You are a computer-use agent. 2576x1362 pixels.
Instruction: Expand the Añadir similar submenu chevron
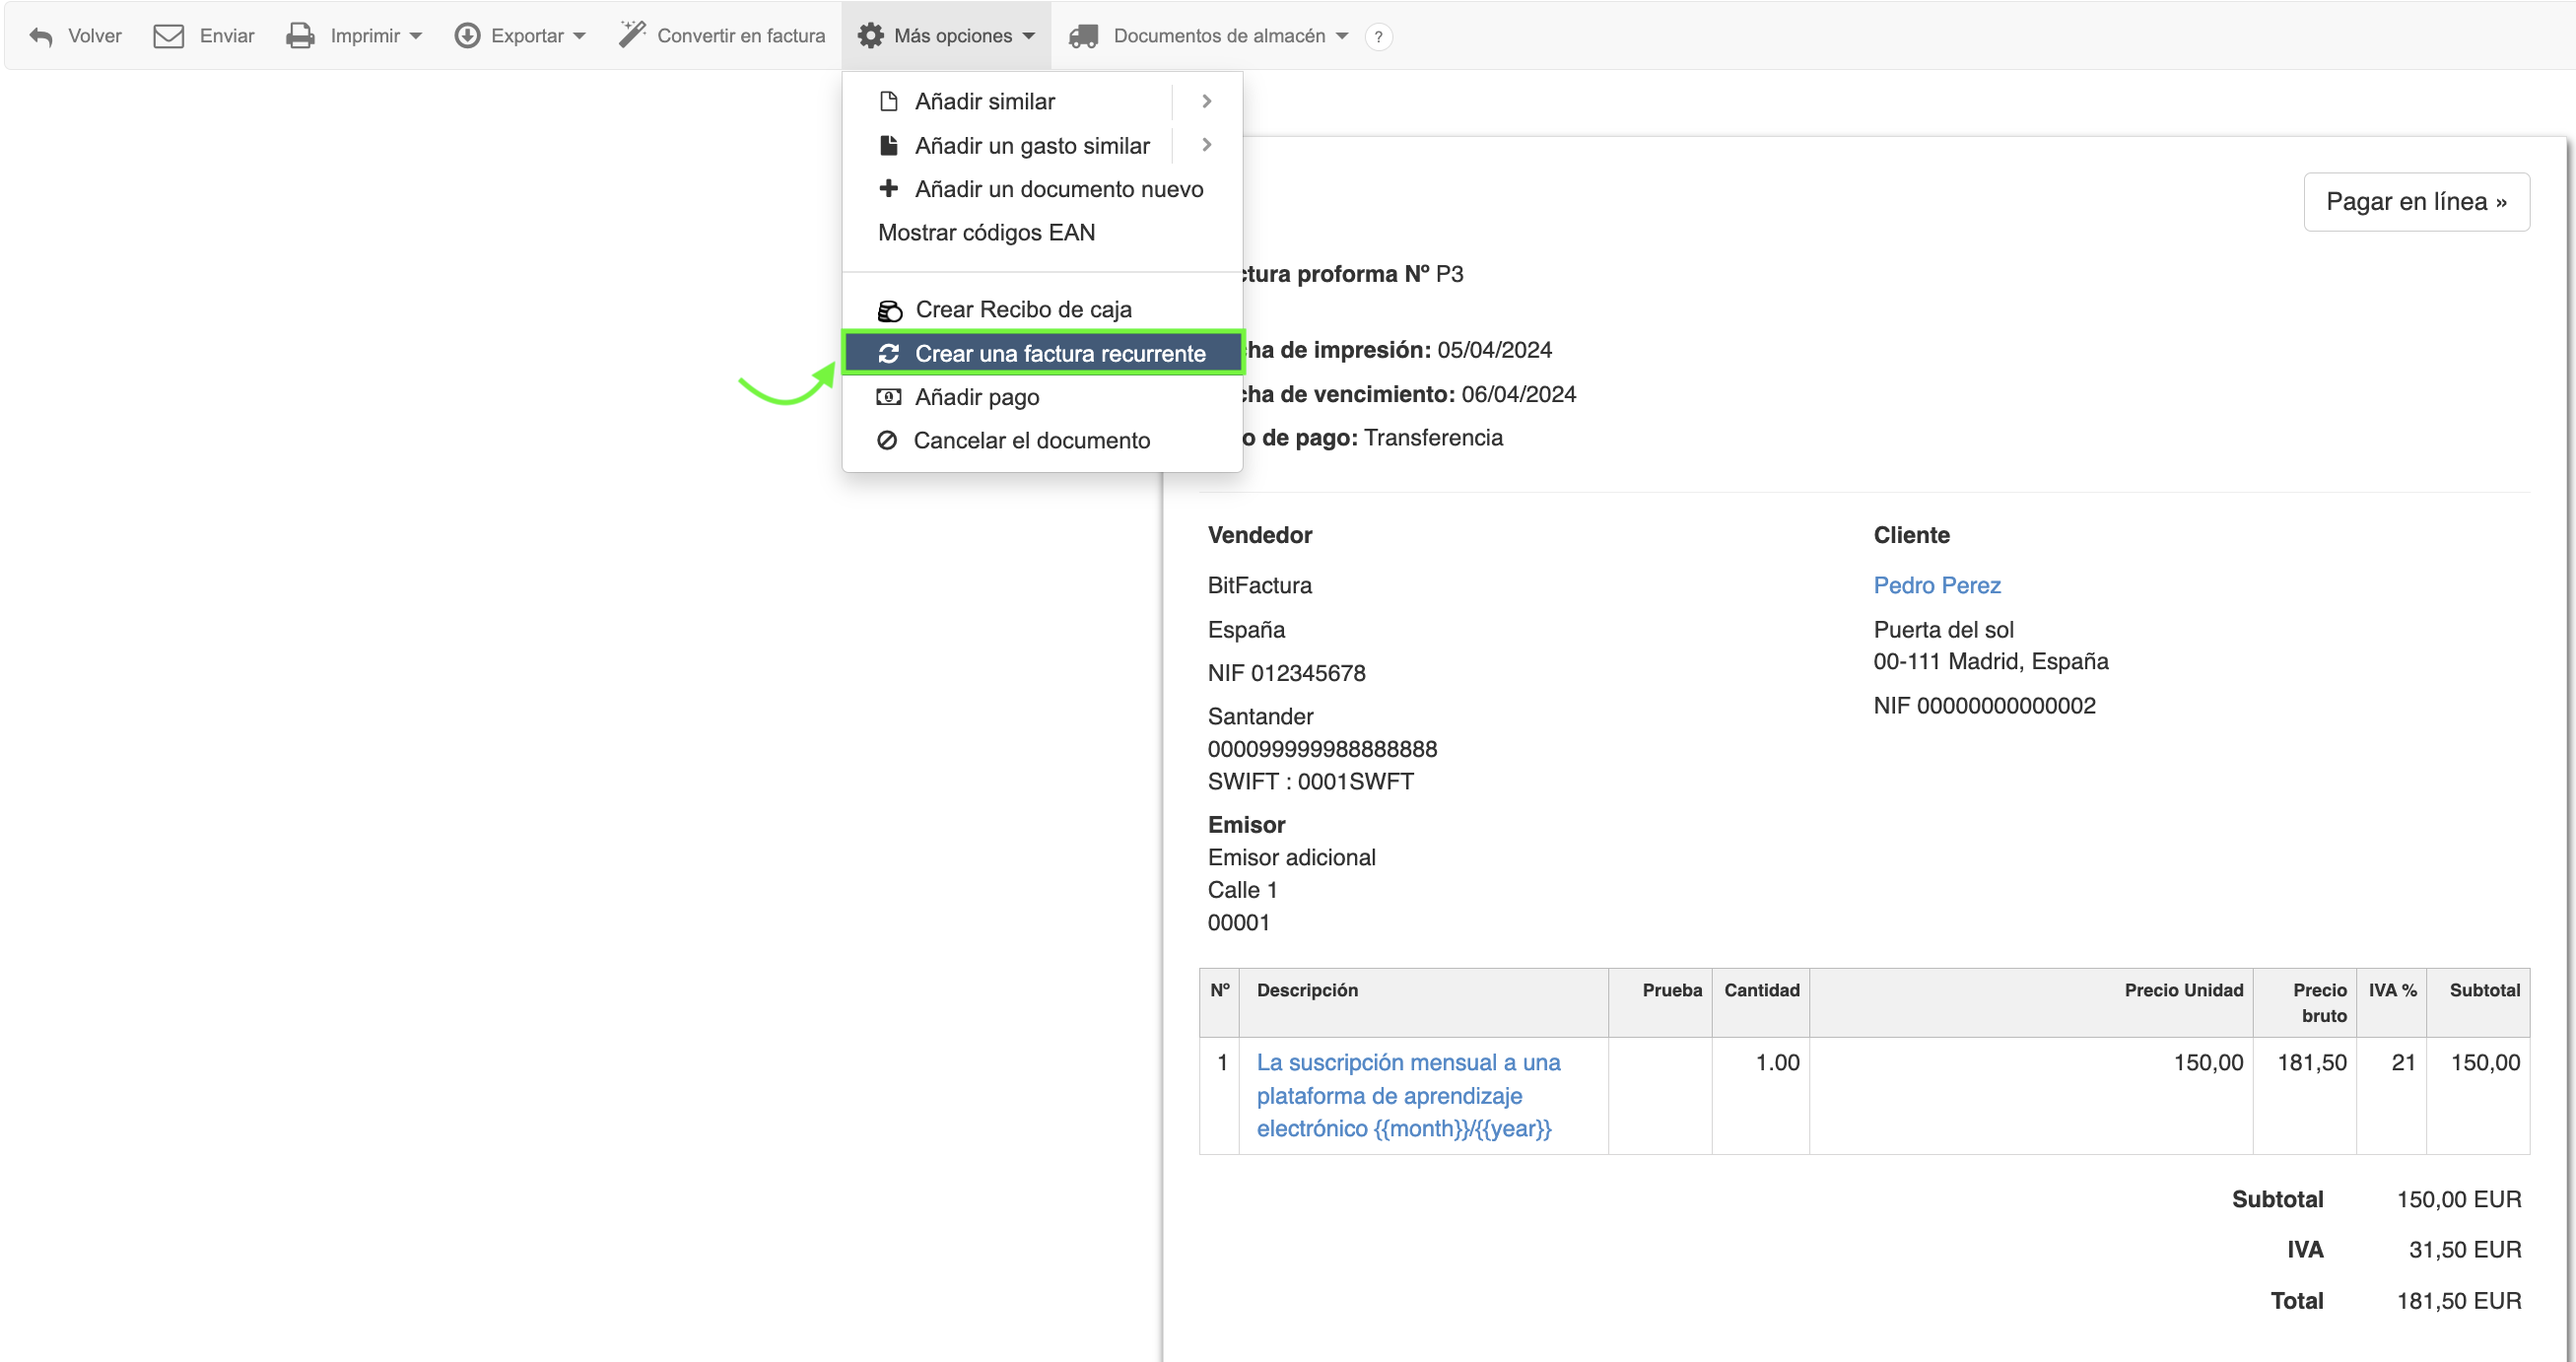tap(1207, 101)
